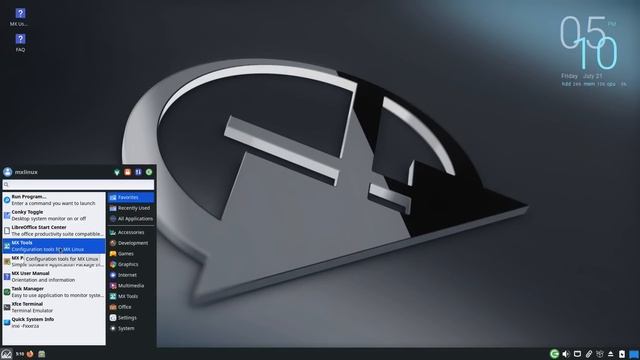Launch Conky Toggle from favorites
This screenshot has height=360, width=640.
tap(54, 215)
